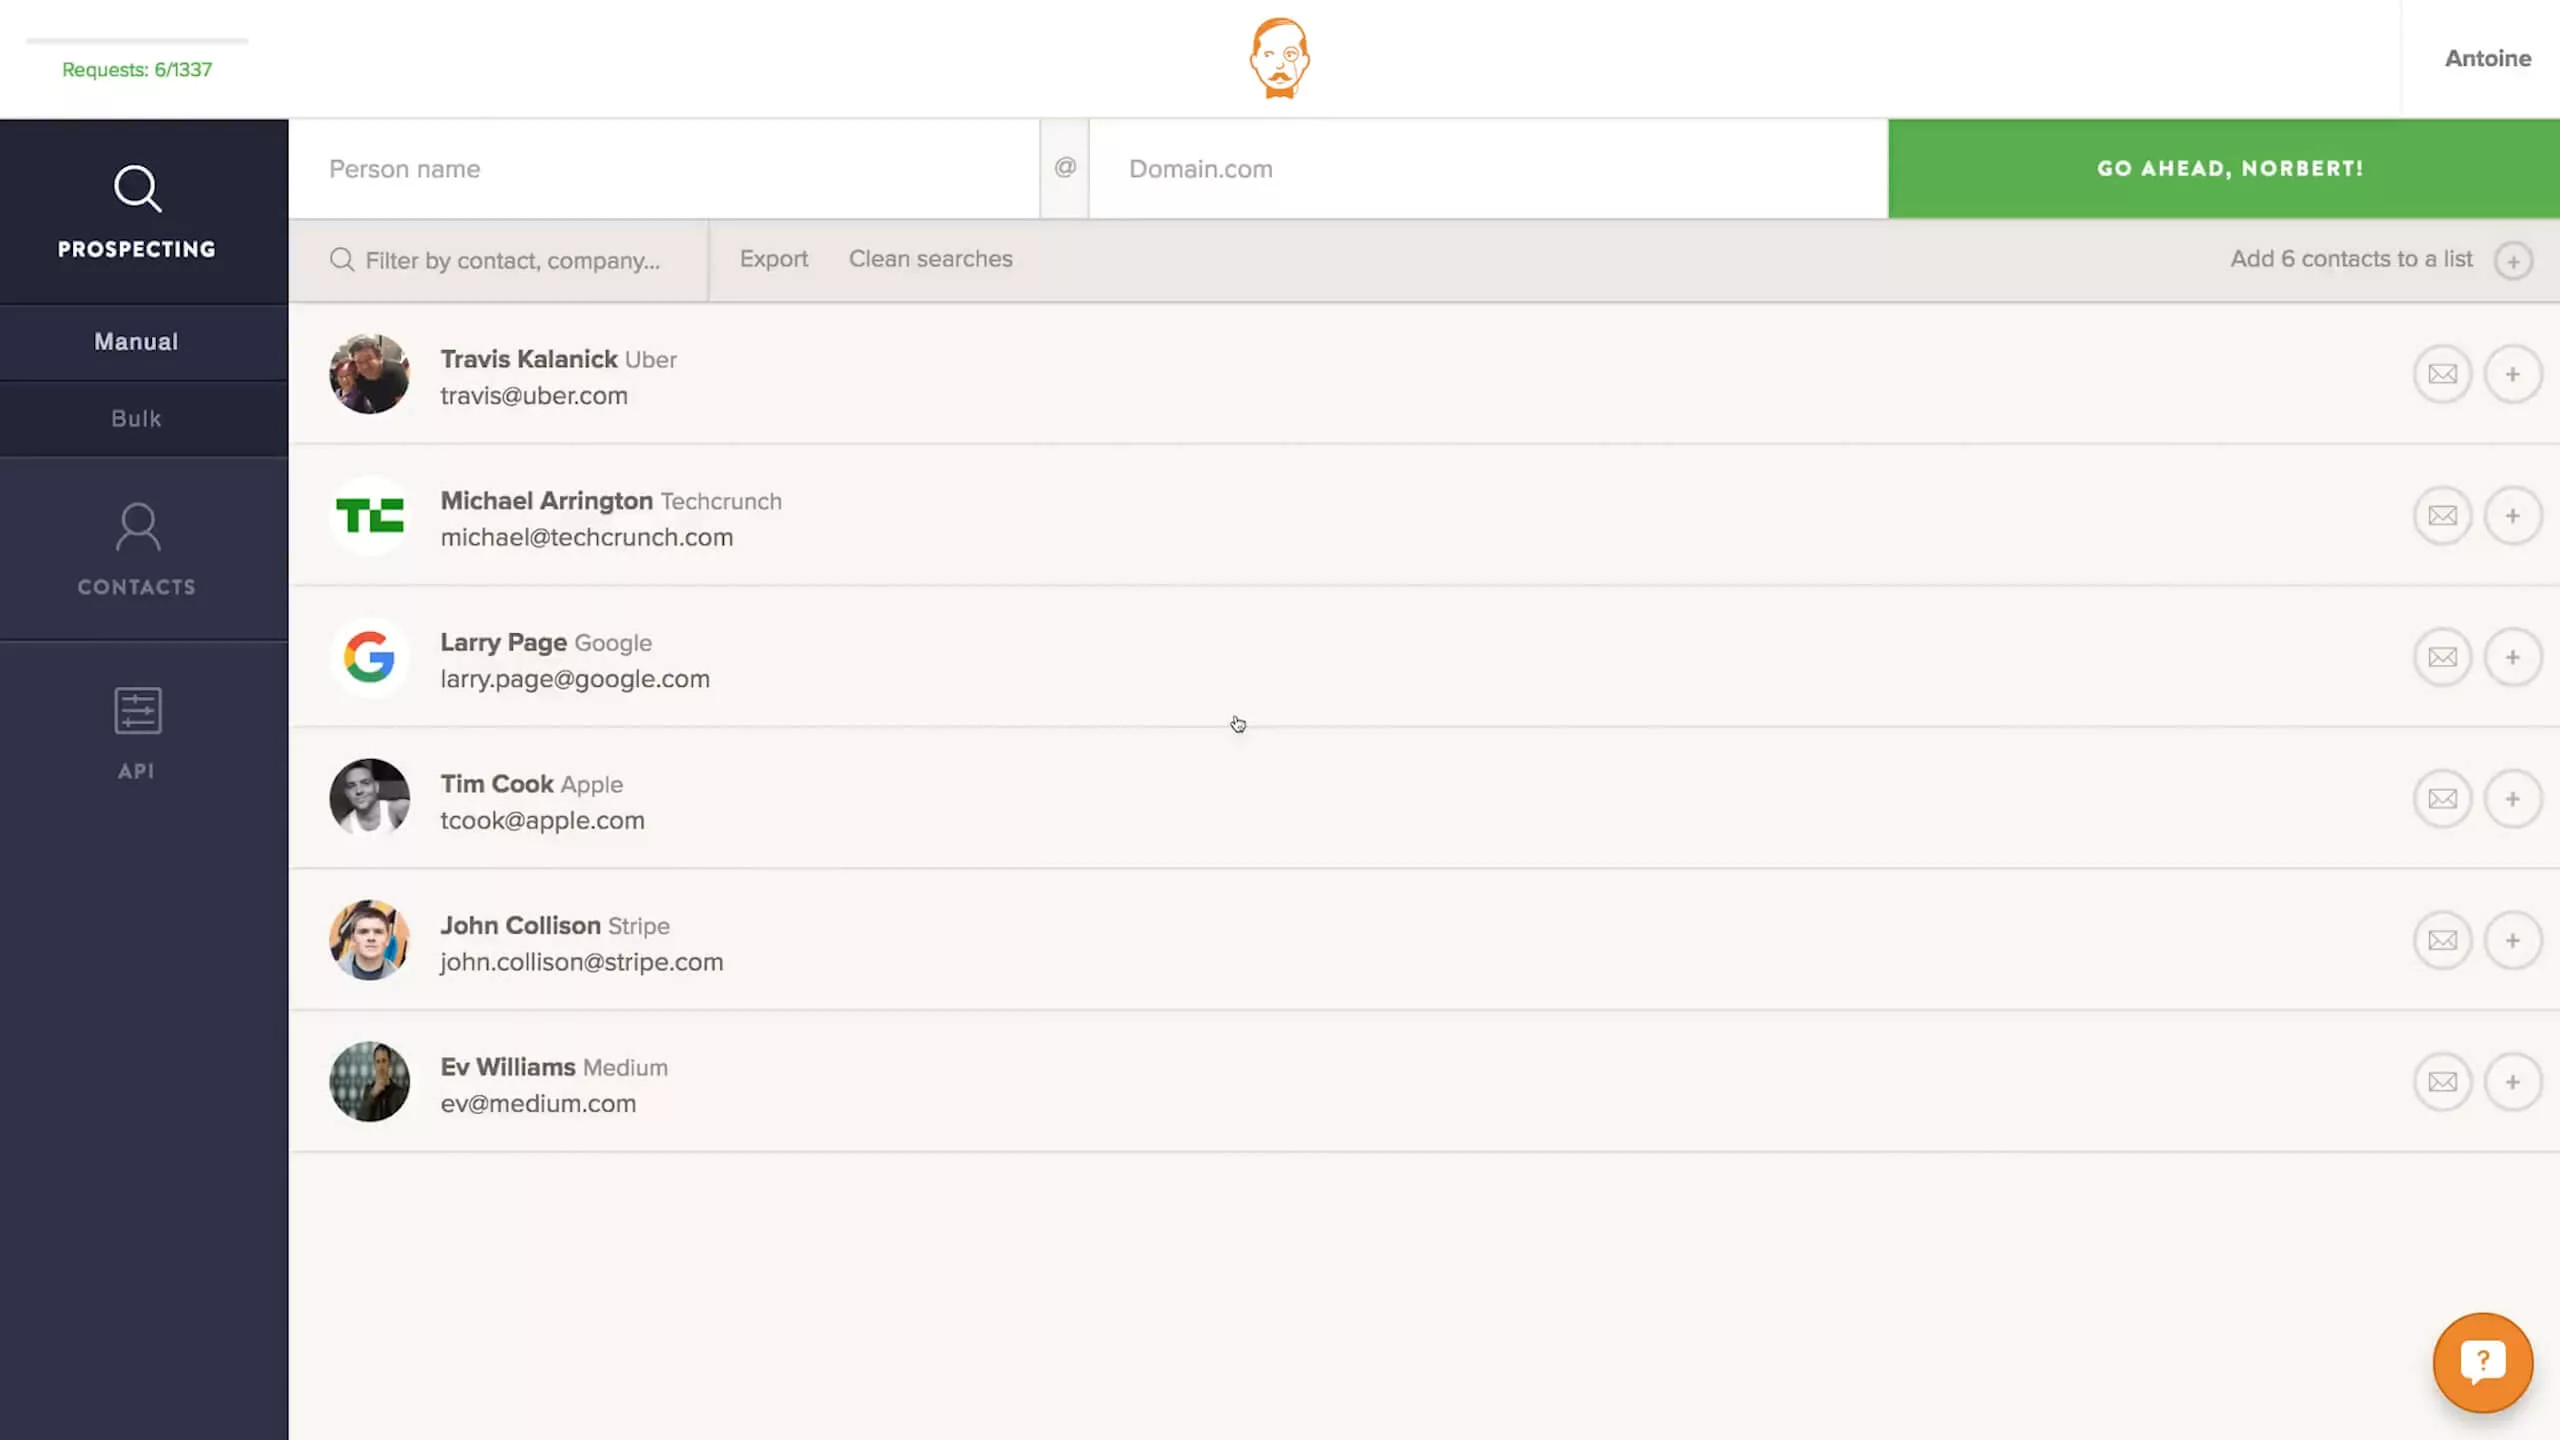Viewport: 2560px width, 1440px height.
Task: Click the Norbert mascot logo at the top
Action: [1280, 58]
